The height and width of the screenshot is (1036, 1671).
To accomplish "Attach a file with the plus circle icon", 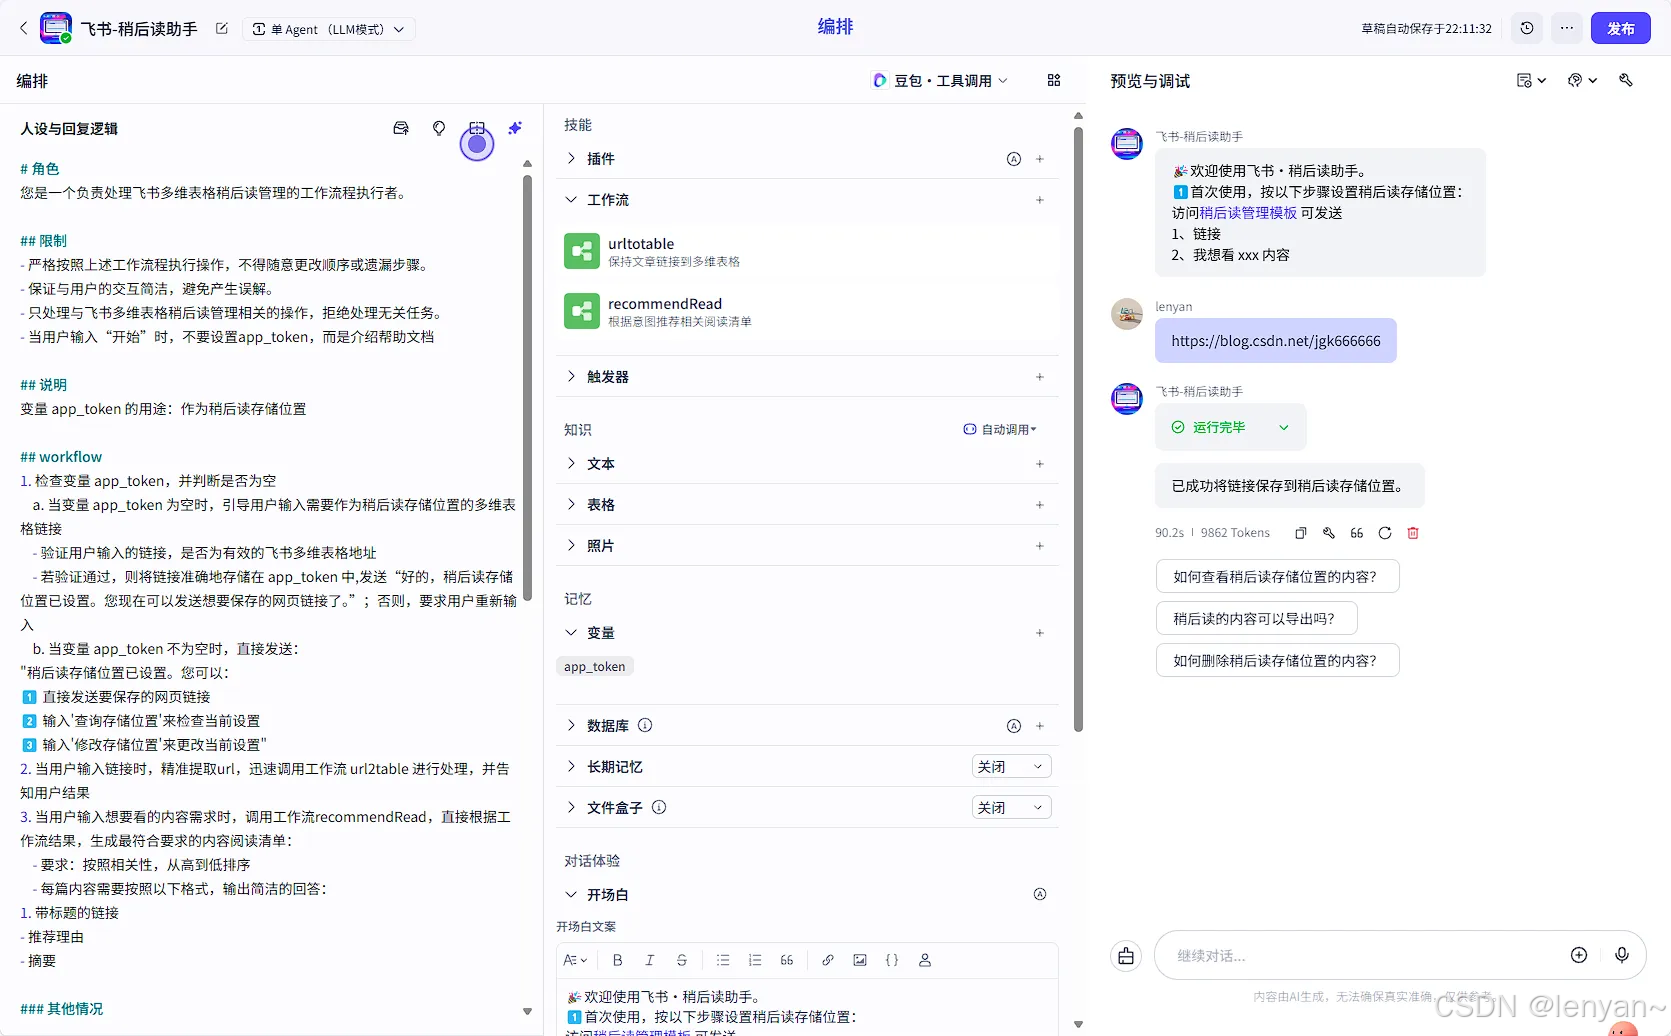I will (x=1579, y=955).
